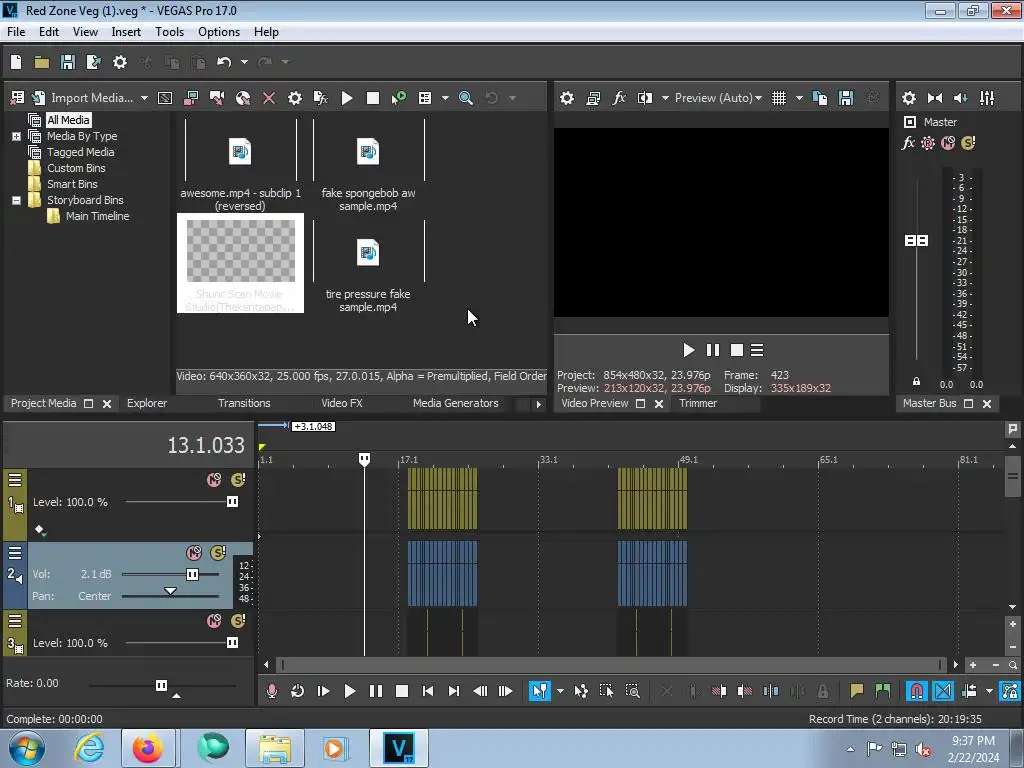Open Auto Ripple mode dropdown arrow
Viewport: 1024px width, 768px height.
989,691
